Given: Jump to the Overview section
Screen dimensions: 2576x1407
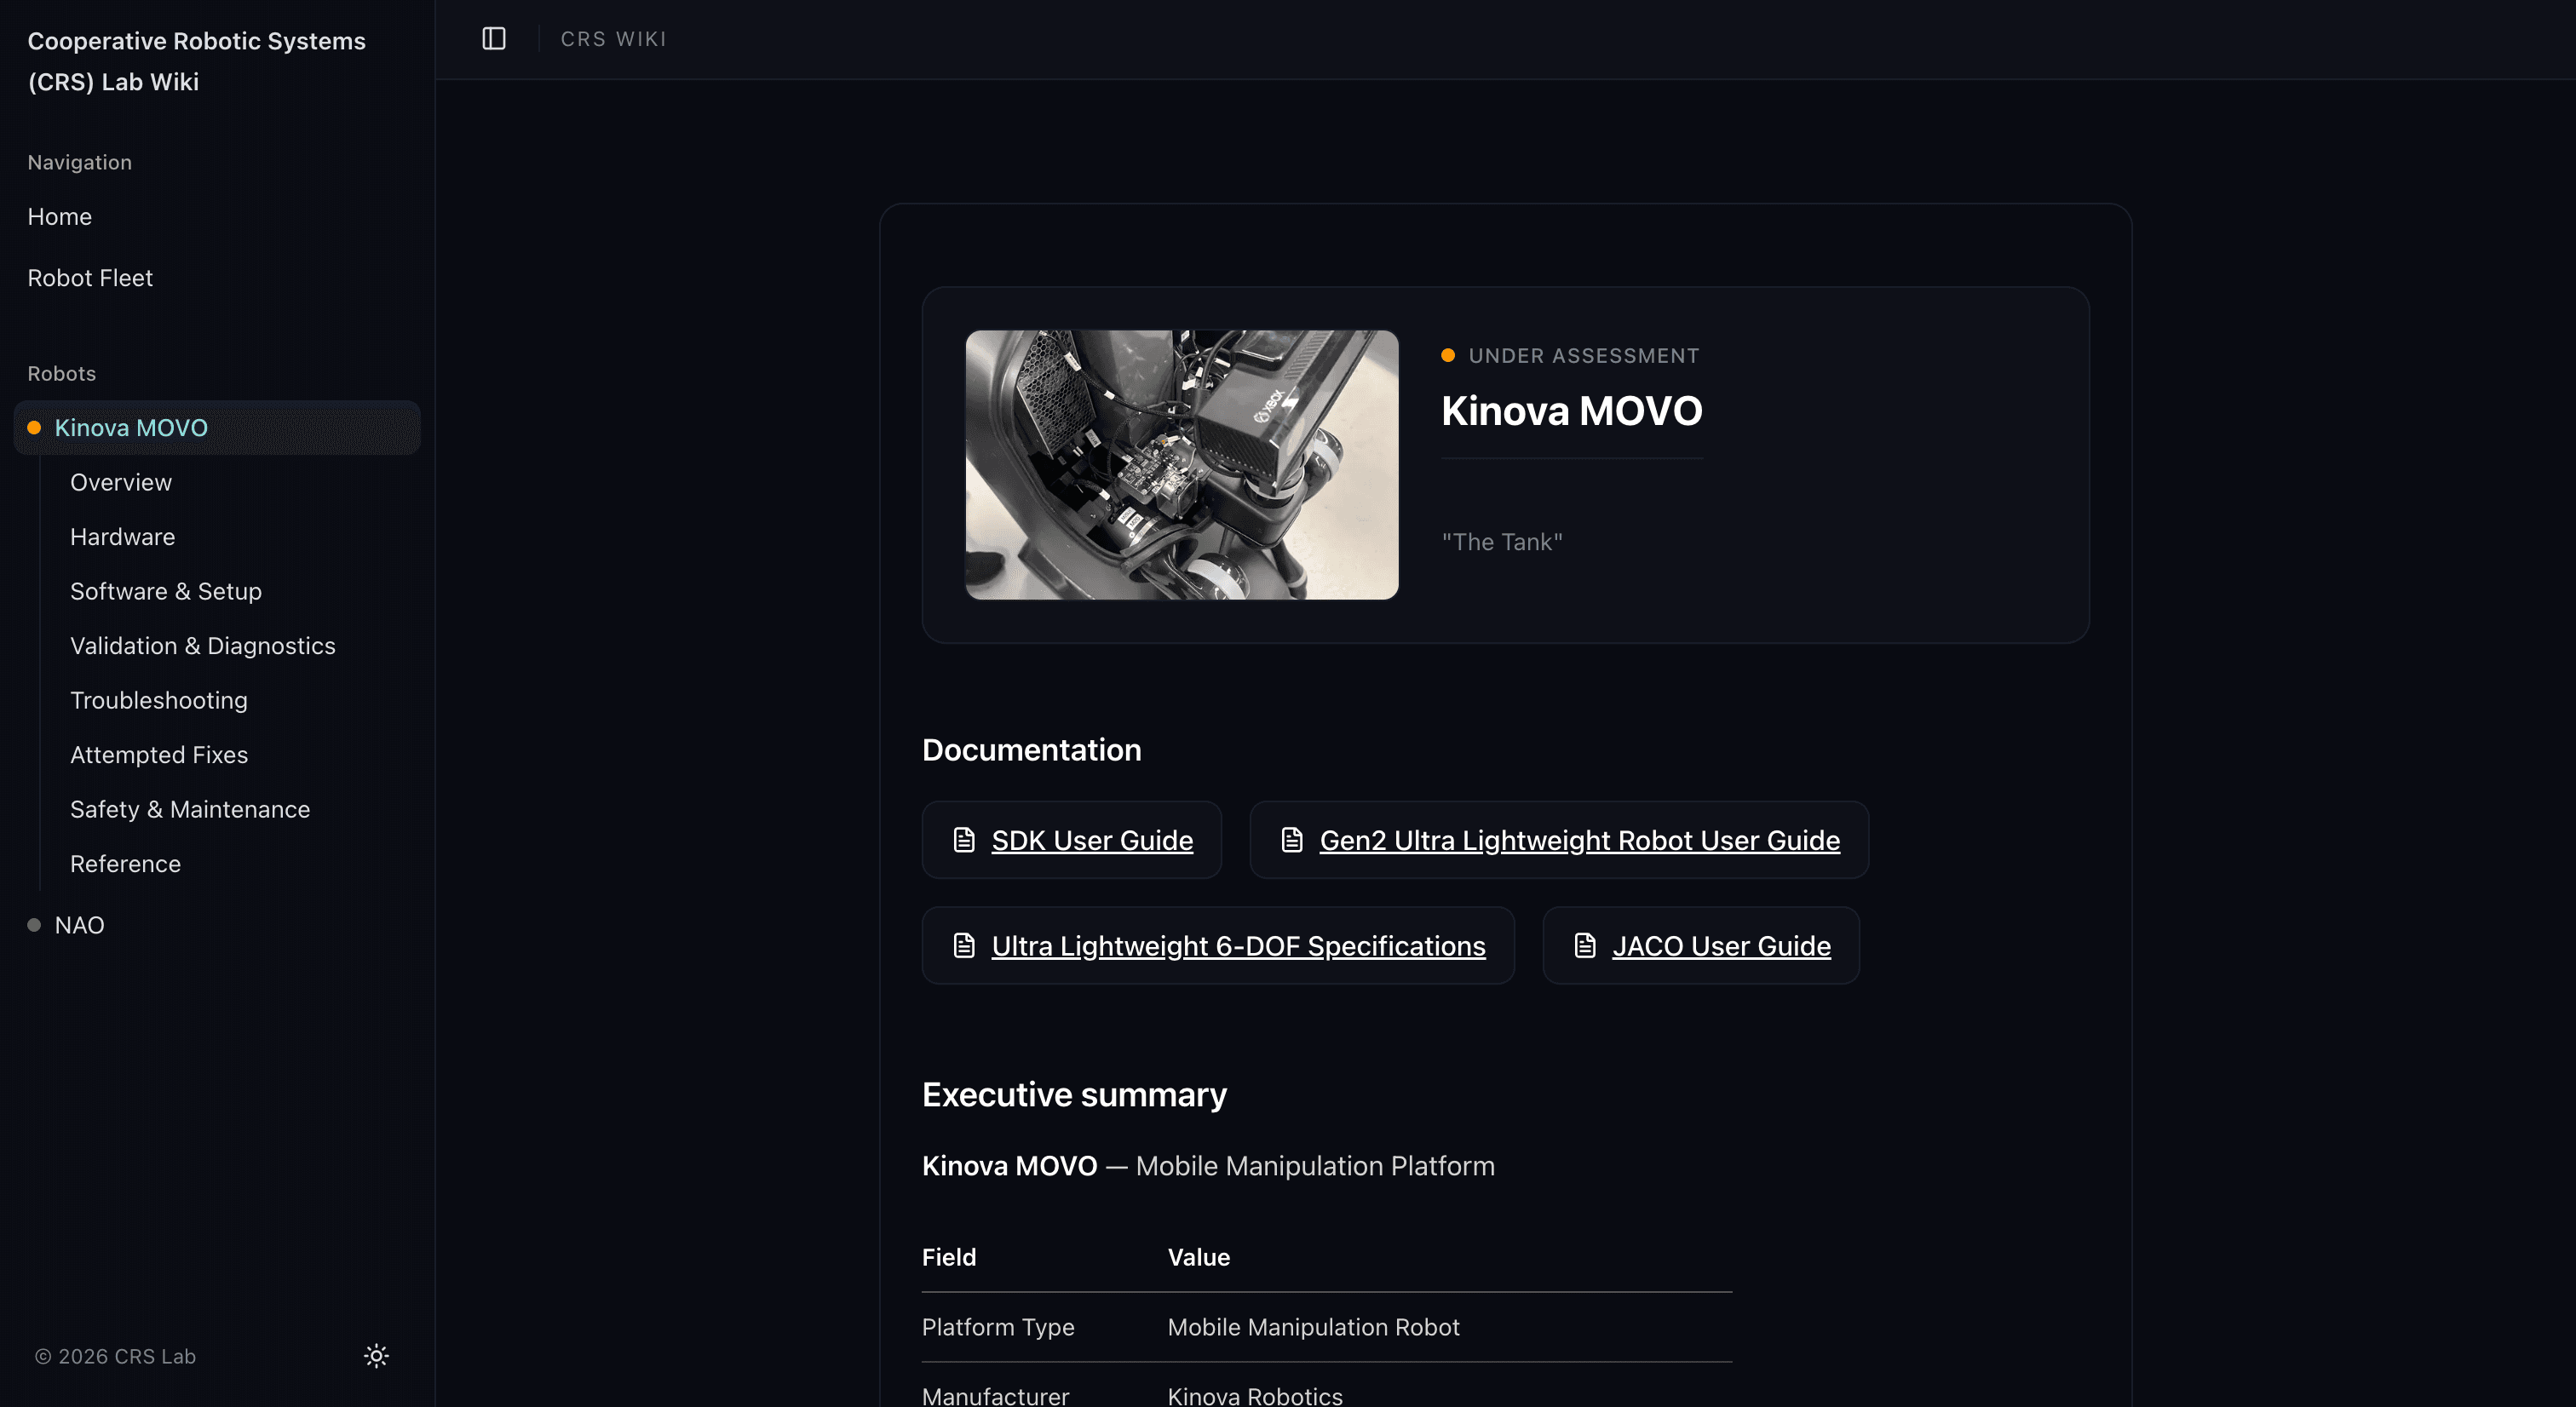Looking at the screenshot, I should point(121,483).
